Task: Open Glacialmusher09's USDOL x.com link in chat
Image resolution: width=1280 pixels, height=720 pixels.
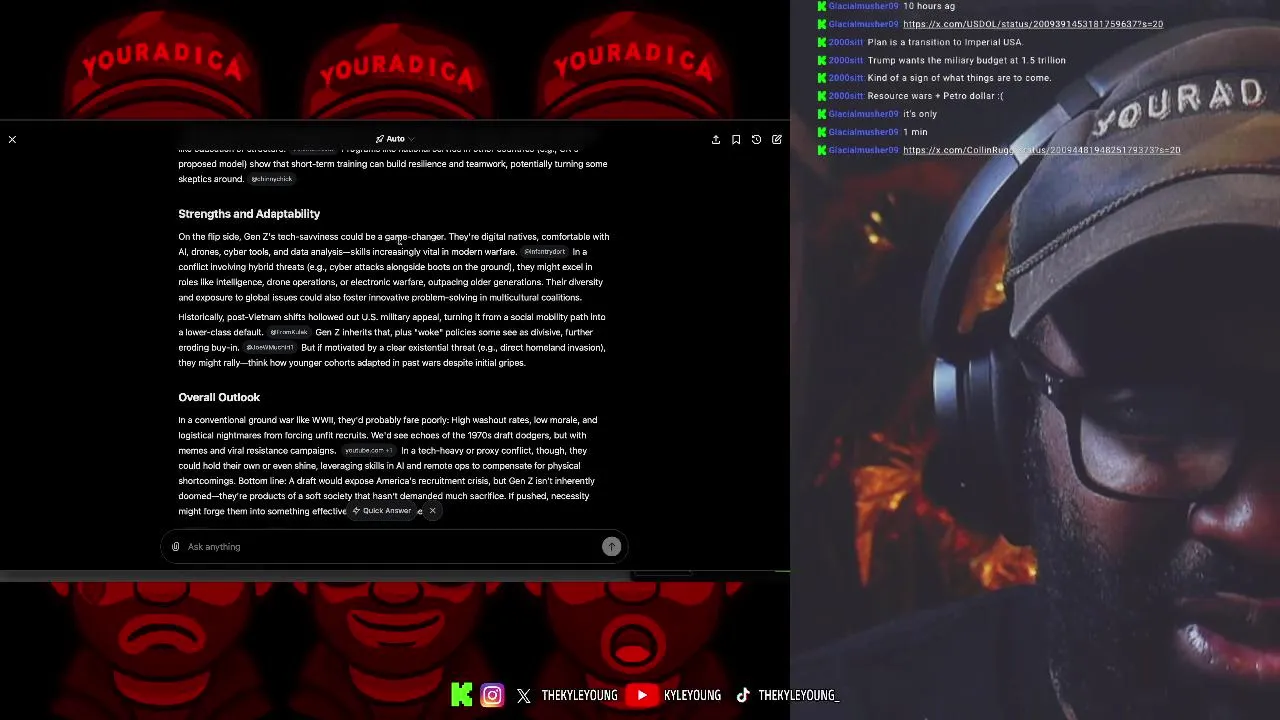Action: (1033, 24)
